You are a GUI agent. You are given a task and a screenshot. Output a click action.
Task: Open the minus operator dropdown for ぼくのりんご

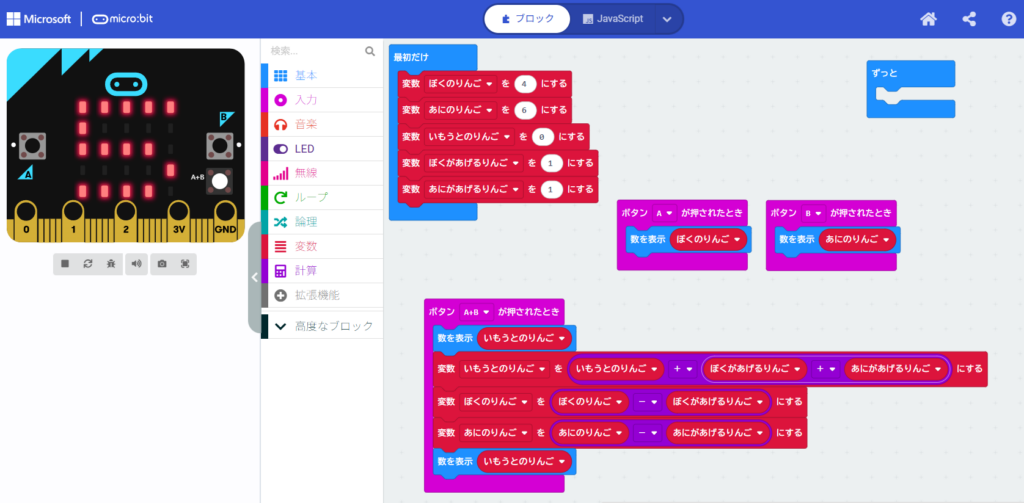tap(647, 402)
